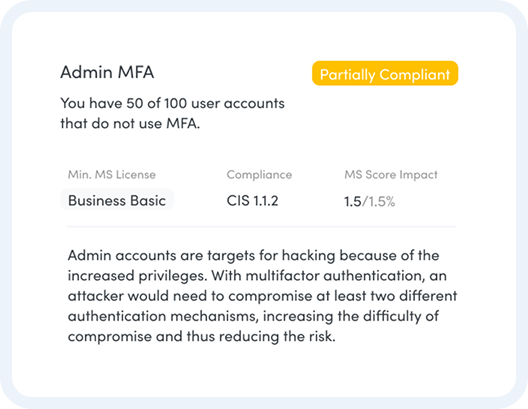Click the Compliance column label
Image resolution: width=528 pixels, height=409 pixels.
259,174
